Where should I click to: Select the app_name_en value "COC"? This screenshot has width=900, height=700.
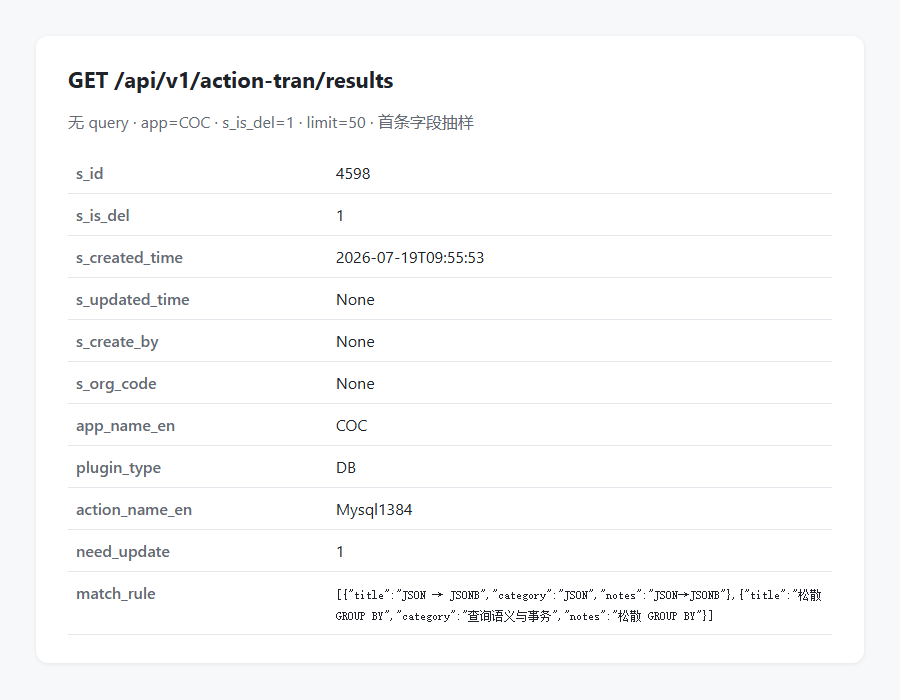351,426
